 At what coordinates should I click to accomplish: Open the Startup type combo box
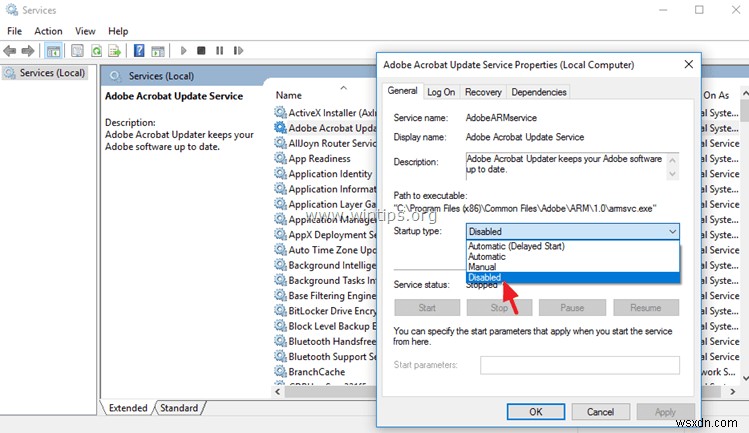[572, 231]
